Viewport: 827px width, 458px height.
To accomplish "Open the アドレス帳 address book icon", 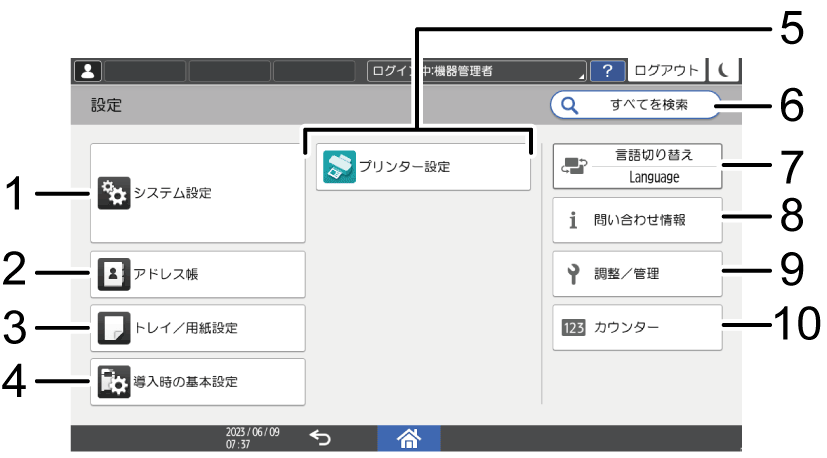I will pyautogui.click(x=113, y=274).
